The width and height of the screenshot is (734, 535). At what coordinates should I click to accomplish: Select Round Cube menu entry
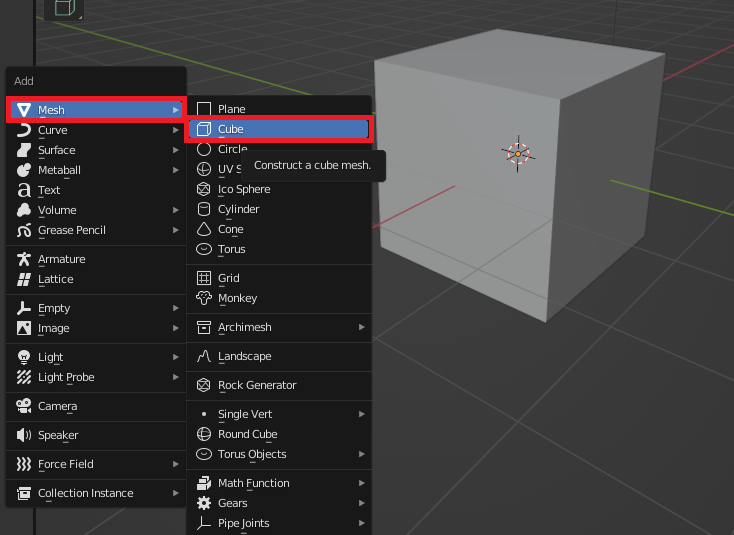(247, 434)
